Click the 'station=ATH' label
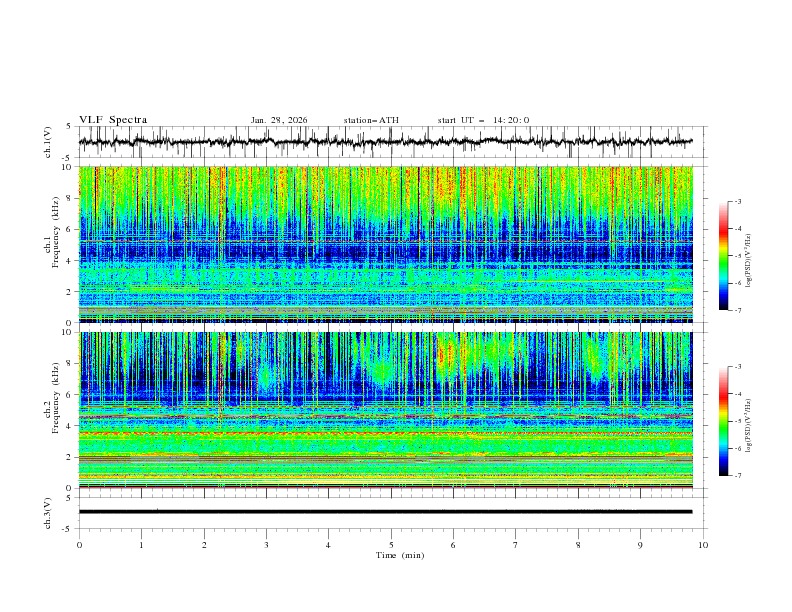This screenshot has height=612, width=792. tap(371, 120)
